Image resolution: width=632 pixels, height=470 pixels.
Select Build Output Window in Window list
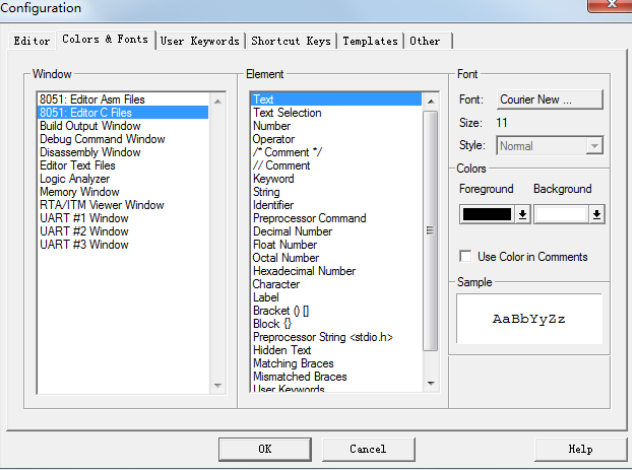[x=90, y=126]
